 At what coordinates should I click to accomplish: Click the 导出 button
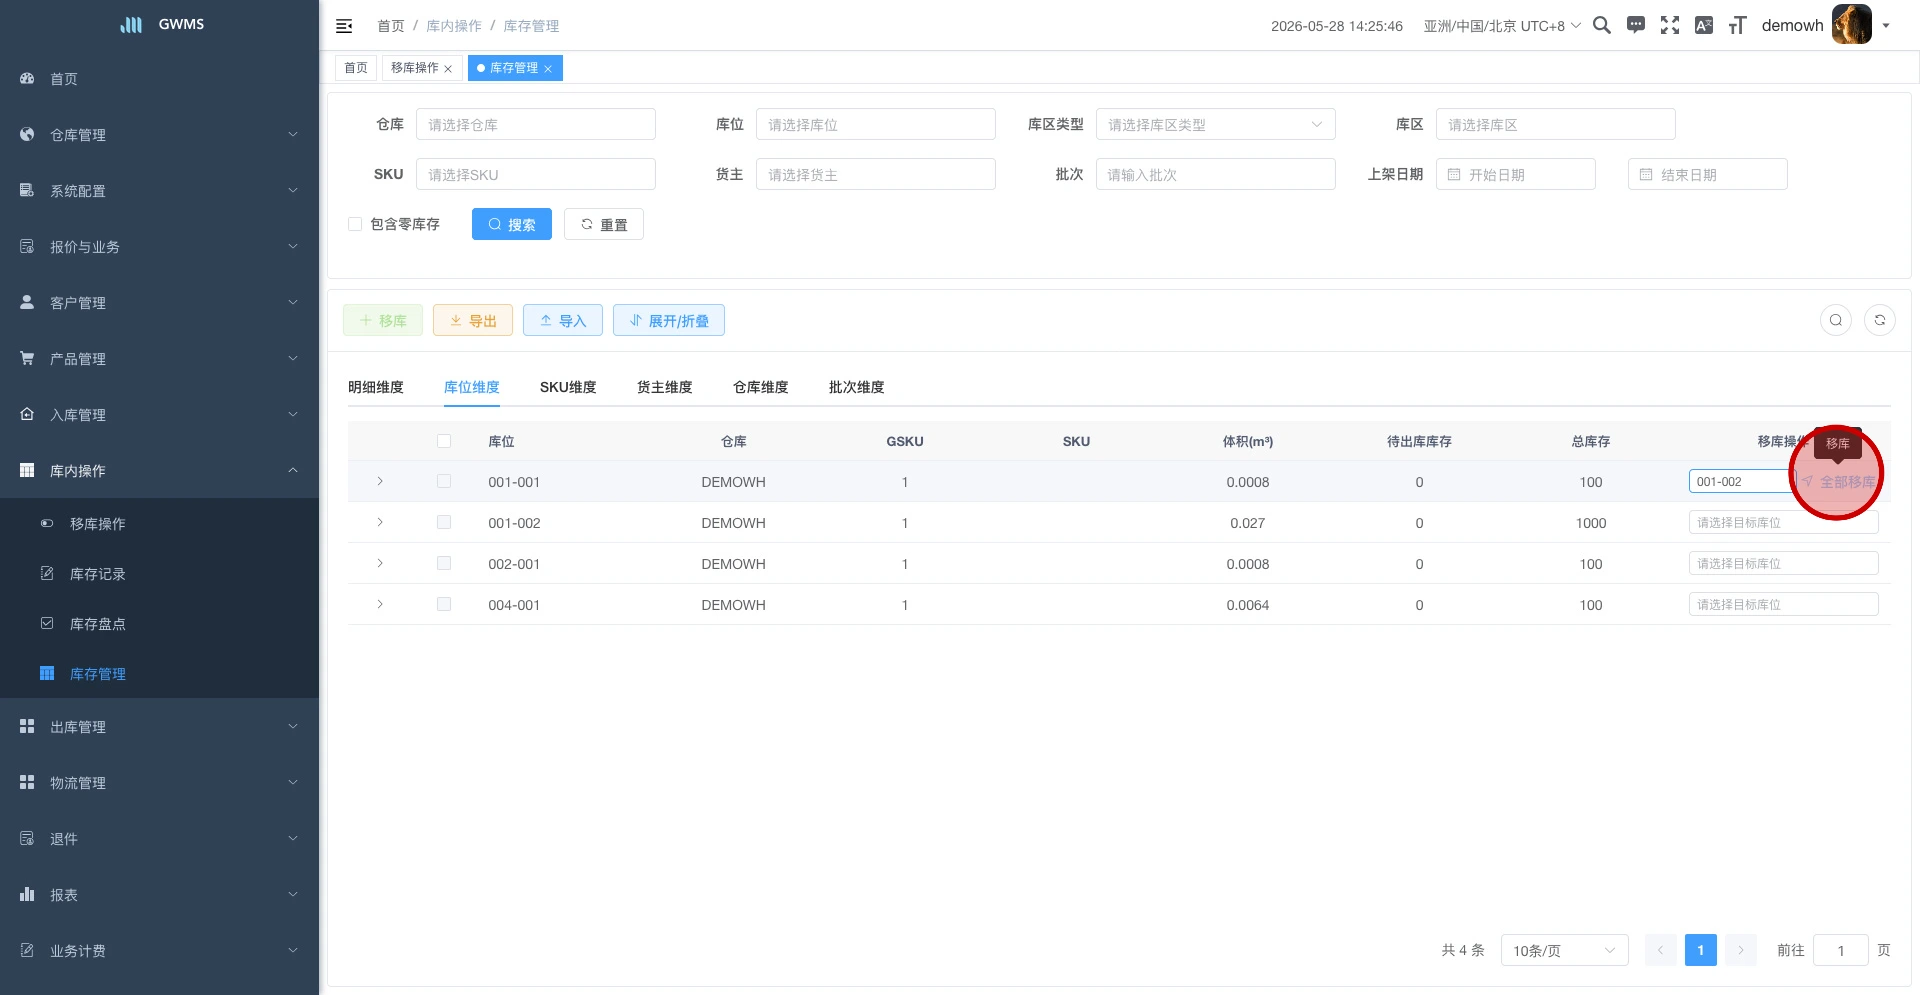[473, 320]
